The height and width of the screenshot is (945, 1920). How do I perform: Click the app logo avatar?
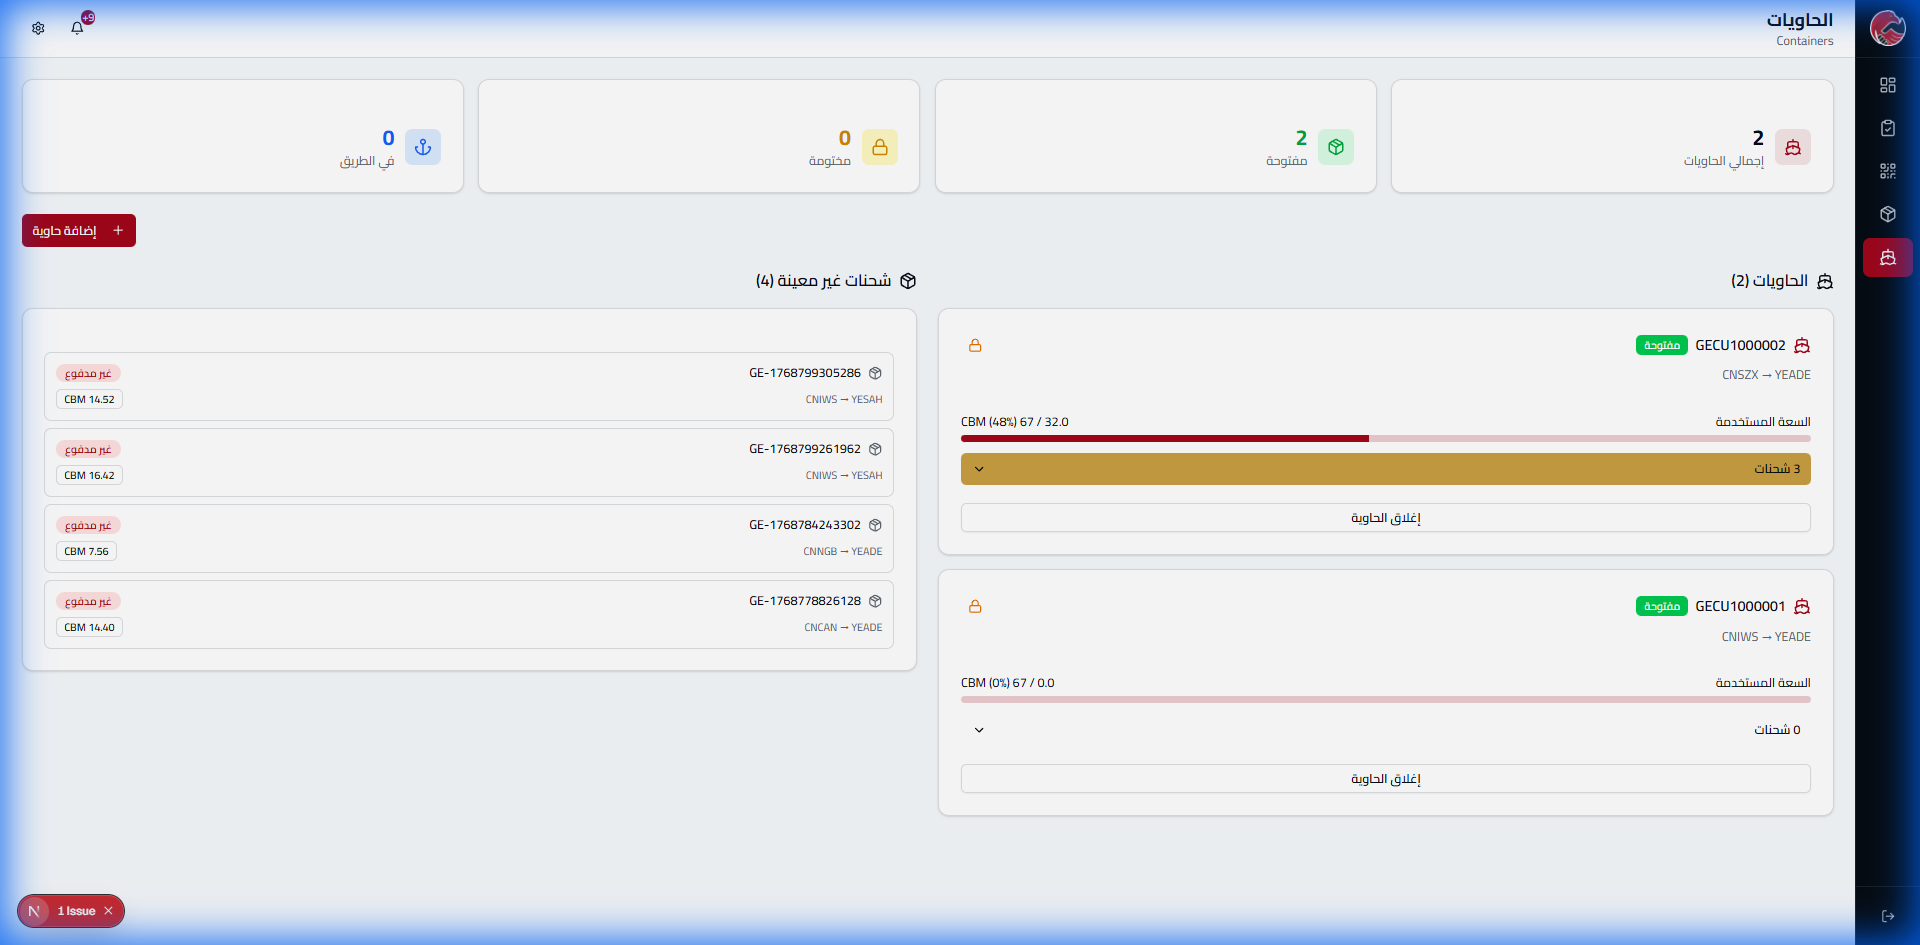(x=1887, y=28)
